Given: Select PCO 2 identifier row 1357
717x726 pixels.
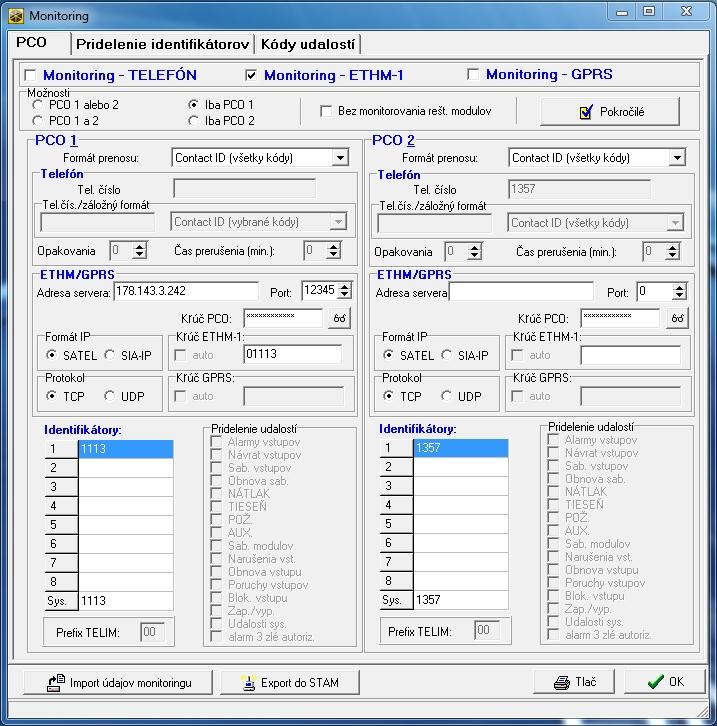Looking at the screenshot, I should pos(461,448).
